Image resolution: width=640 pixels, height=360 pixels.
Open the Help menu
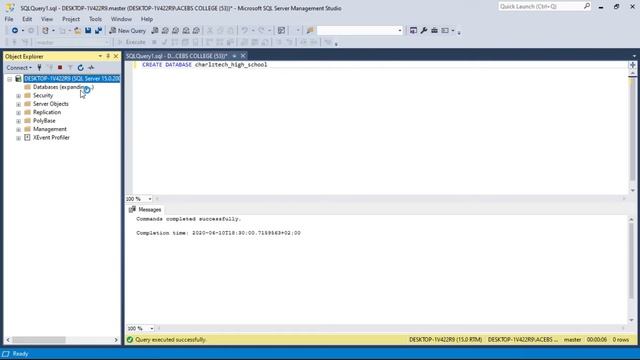click(147, 19)
